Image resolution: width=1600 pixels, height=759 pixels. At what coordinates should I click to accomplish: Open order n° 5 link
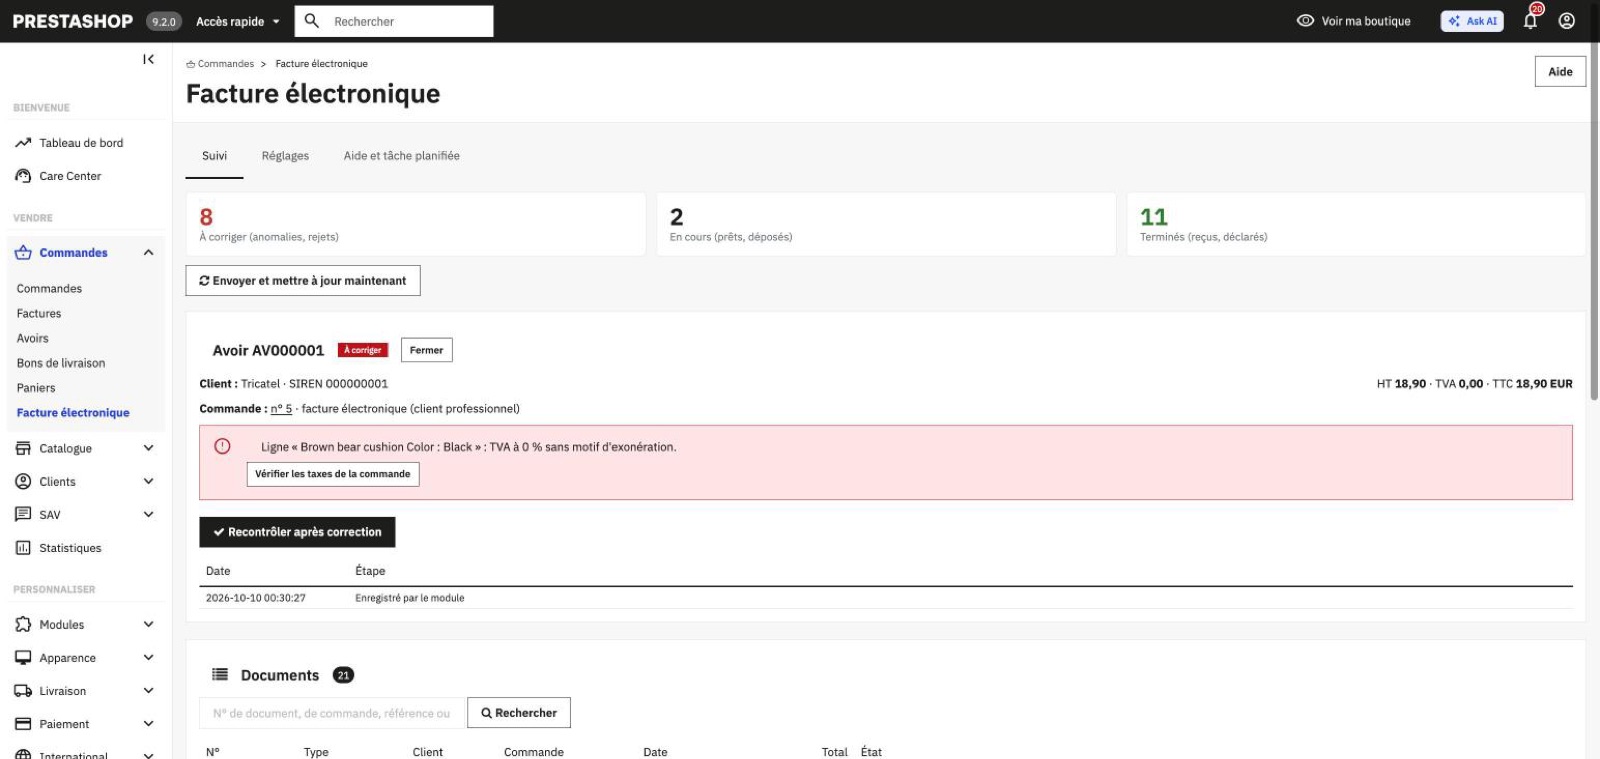pos(281,409)
